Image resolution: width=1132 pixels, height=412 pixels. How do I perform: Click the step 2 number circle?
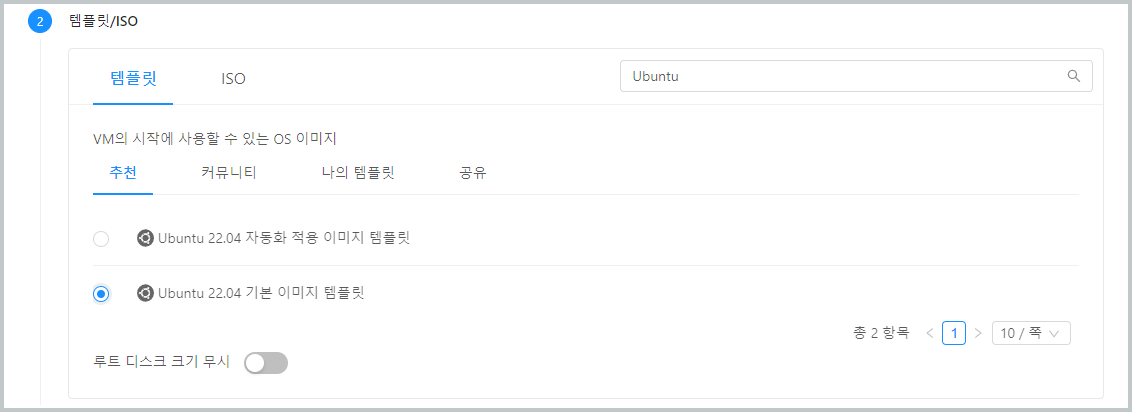click(40, 20)
